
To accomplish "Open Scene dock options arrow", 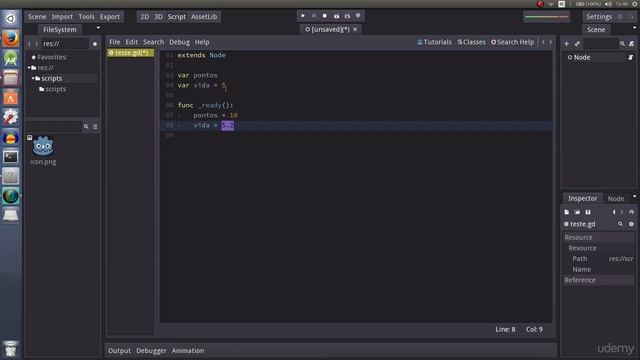I will pos(634,28).
